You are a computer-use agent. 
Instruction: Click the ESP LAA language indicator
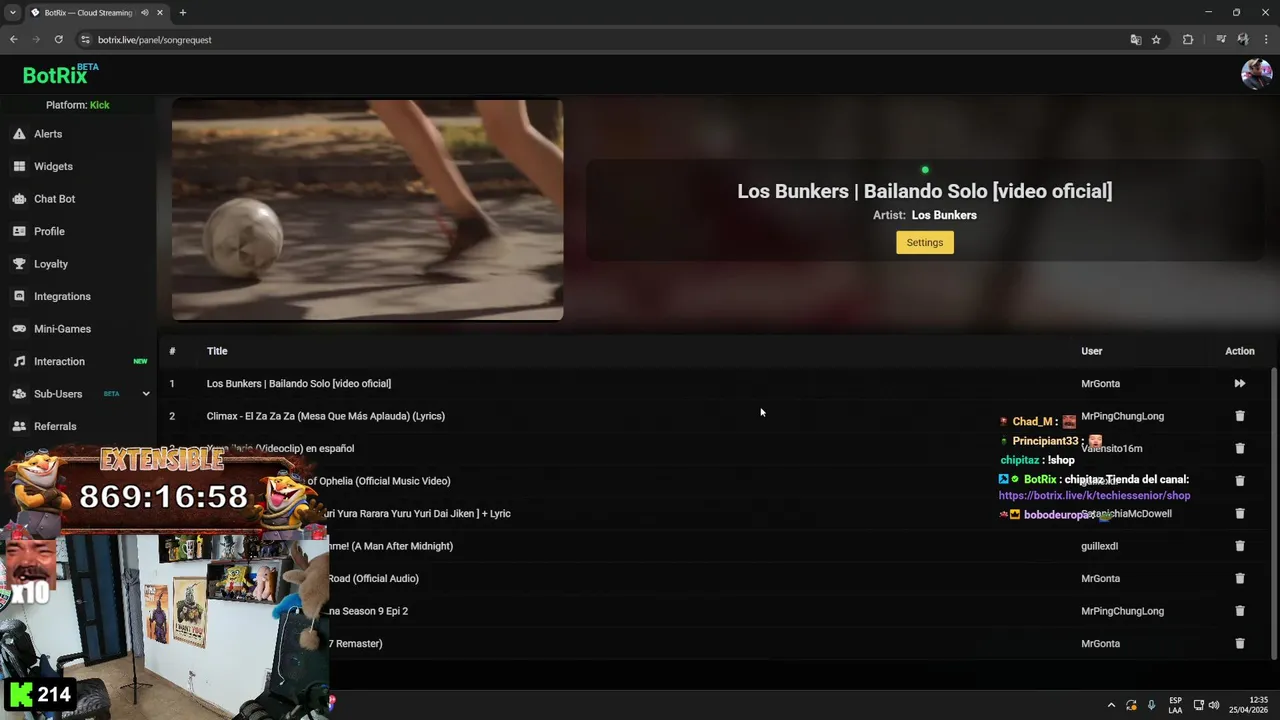[1175, 705]
